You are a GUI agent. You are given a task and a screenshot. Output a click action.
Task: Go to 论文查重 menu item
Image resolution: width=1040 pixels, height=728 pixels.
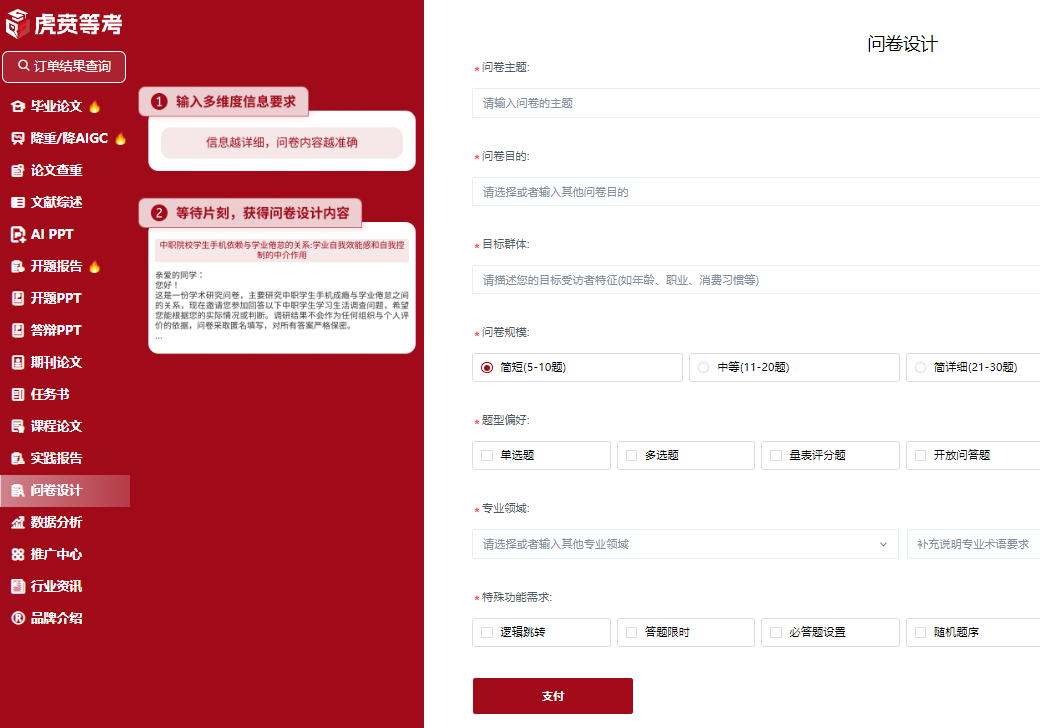tap(56, 170)
